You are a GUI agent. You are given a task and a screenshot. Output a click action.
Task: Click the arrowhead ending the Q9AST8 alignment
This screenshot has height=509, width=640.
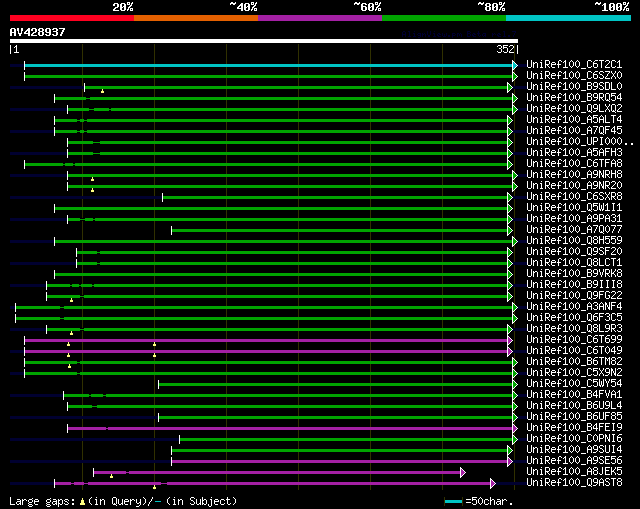(493, 483)
